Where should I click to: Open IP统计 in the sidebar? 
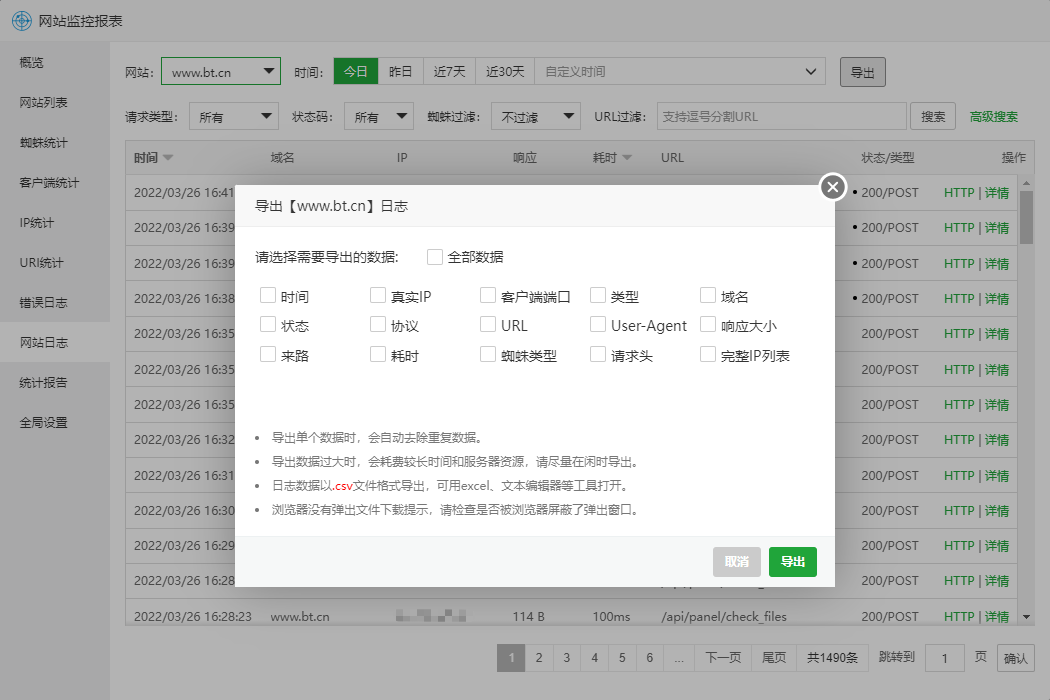coord(55,222)
